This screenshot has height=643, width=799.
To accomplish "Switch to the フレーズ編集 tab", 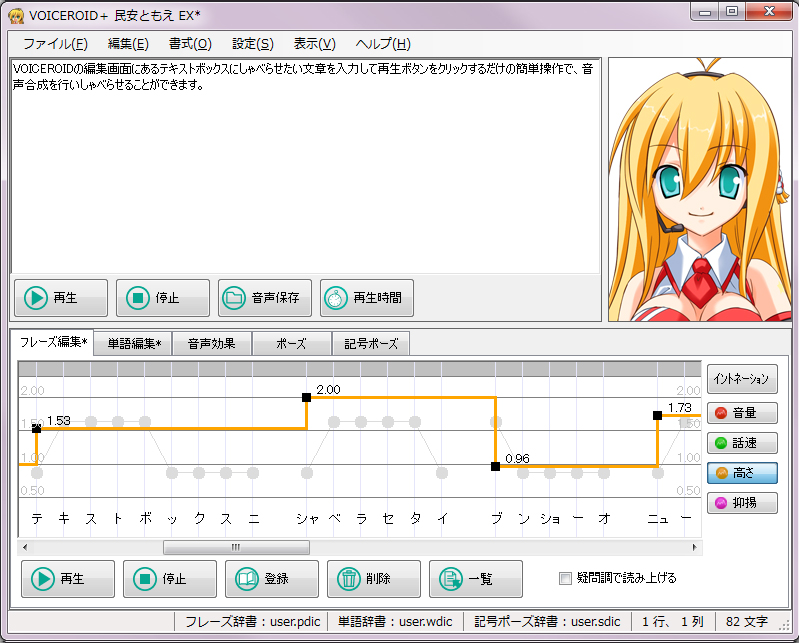I will (x=52, y=342).
